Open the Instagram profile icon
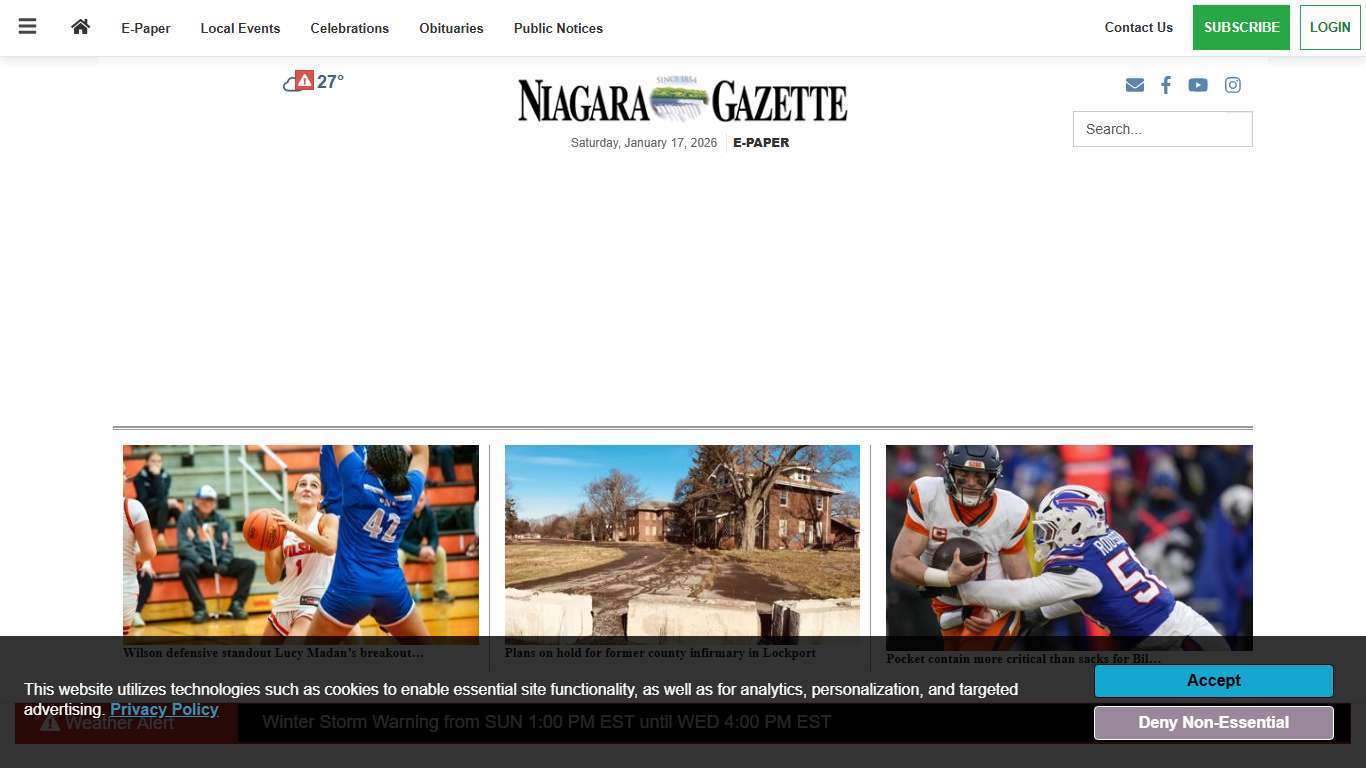Viewport: 1366px width, 768px height. coord(1233,85)
